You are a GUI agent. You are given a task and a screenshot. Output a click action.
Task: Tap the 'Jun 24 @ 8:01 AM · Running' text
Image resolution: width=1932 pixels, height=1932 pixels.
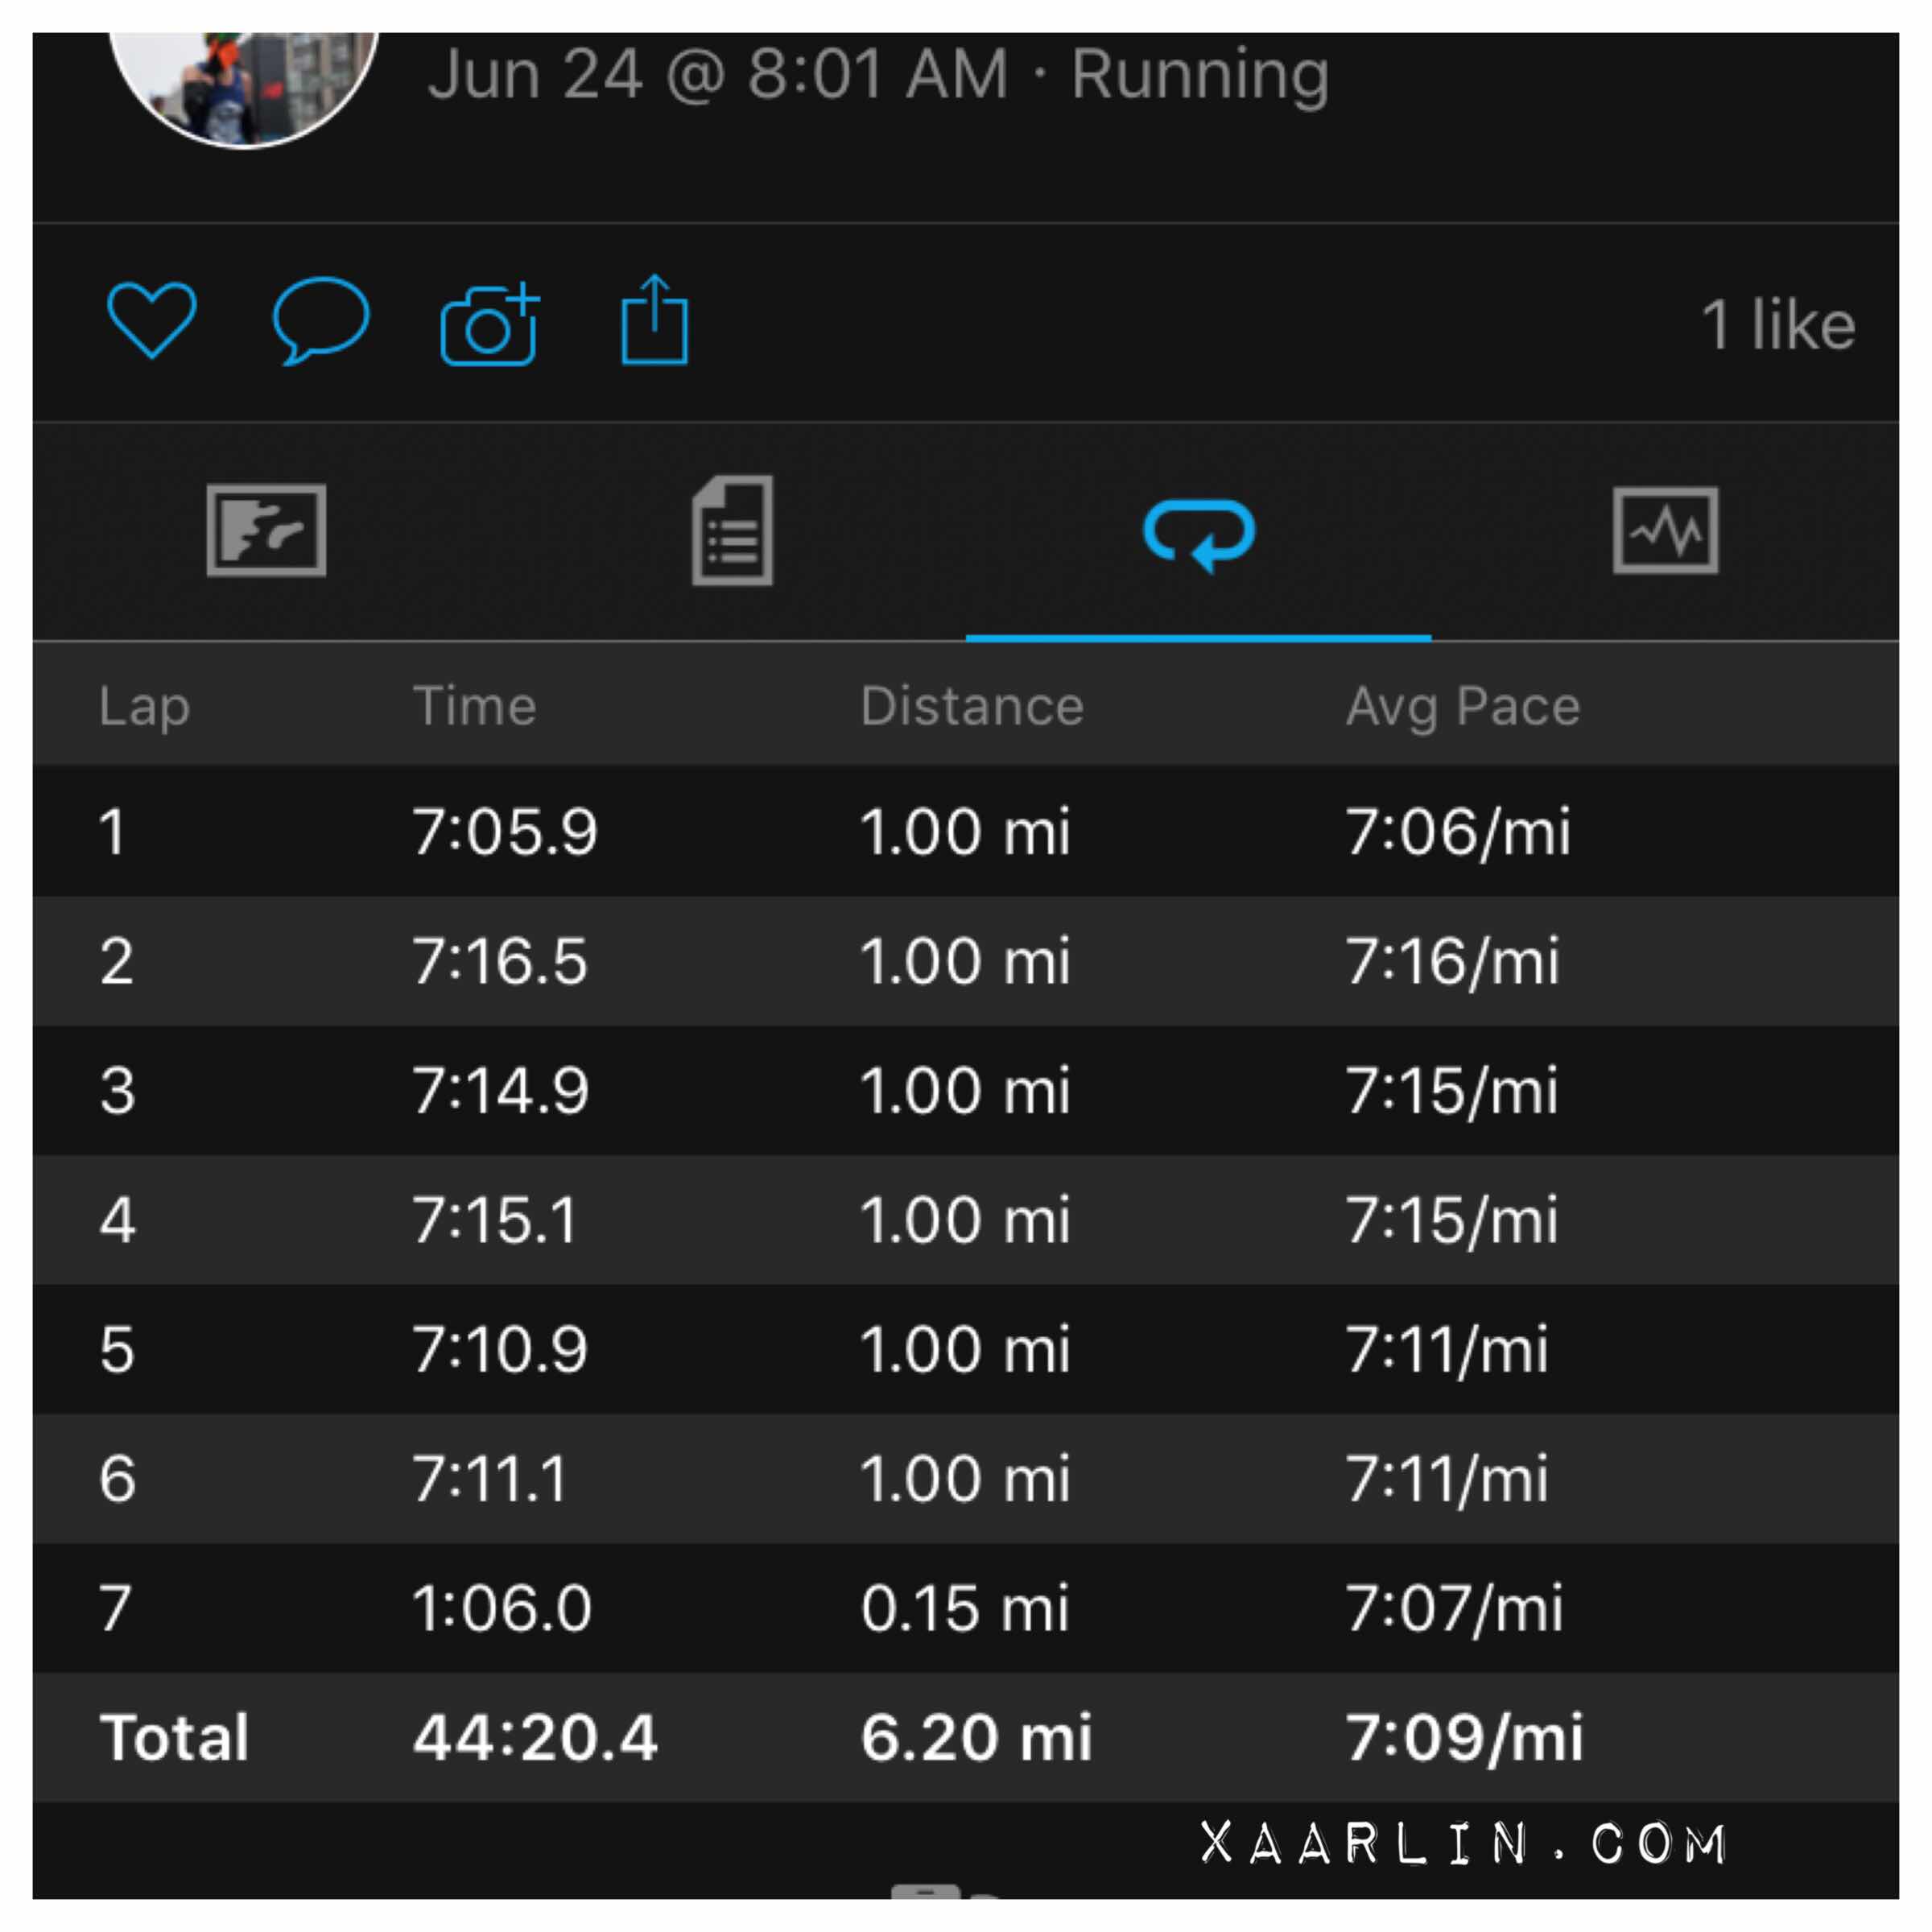(x=878, y=75)
